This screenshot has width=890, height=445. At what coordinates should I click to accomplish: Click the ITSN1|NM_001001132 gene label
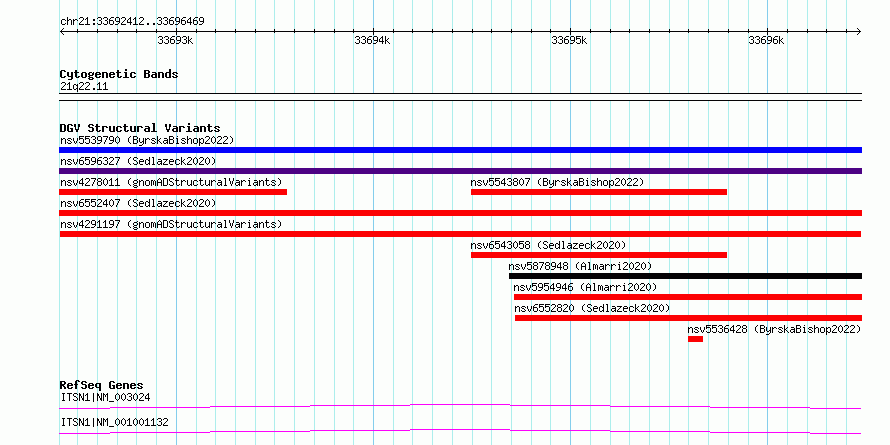[114, 423]
